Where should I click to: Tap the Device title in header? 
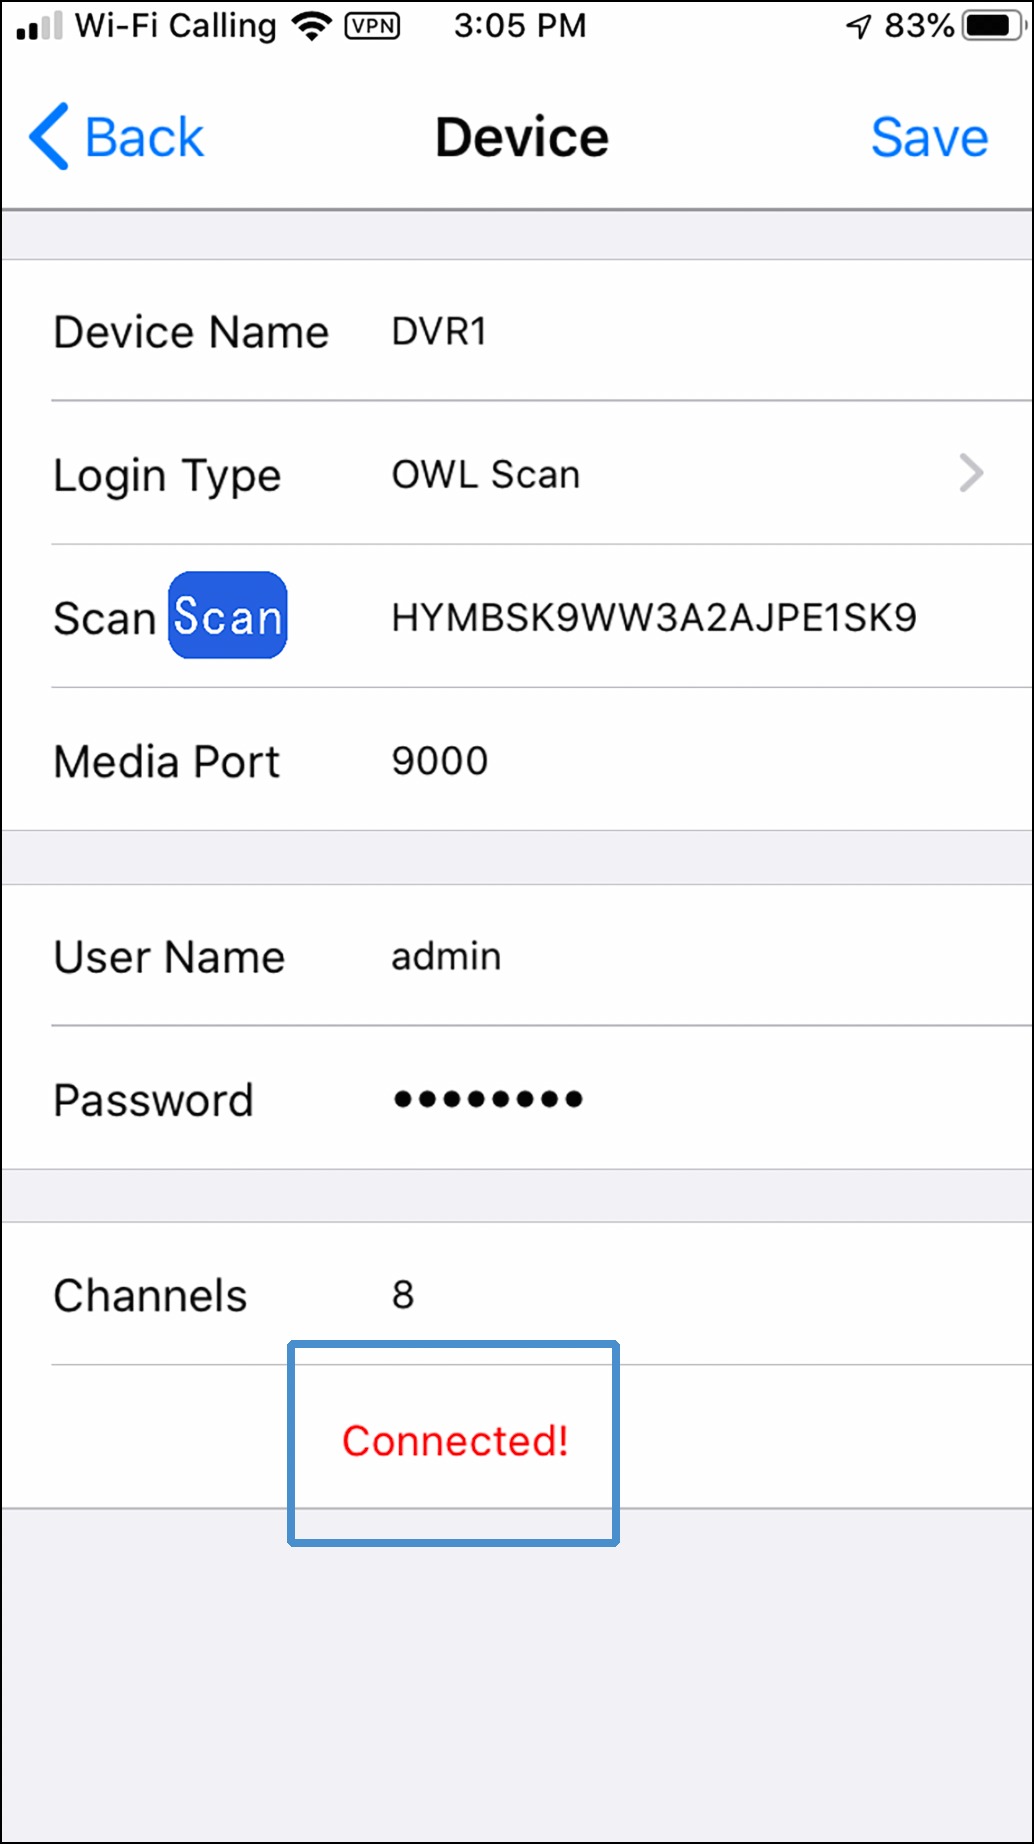[522, 137]
